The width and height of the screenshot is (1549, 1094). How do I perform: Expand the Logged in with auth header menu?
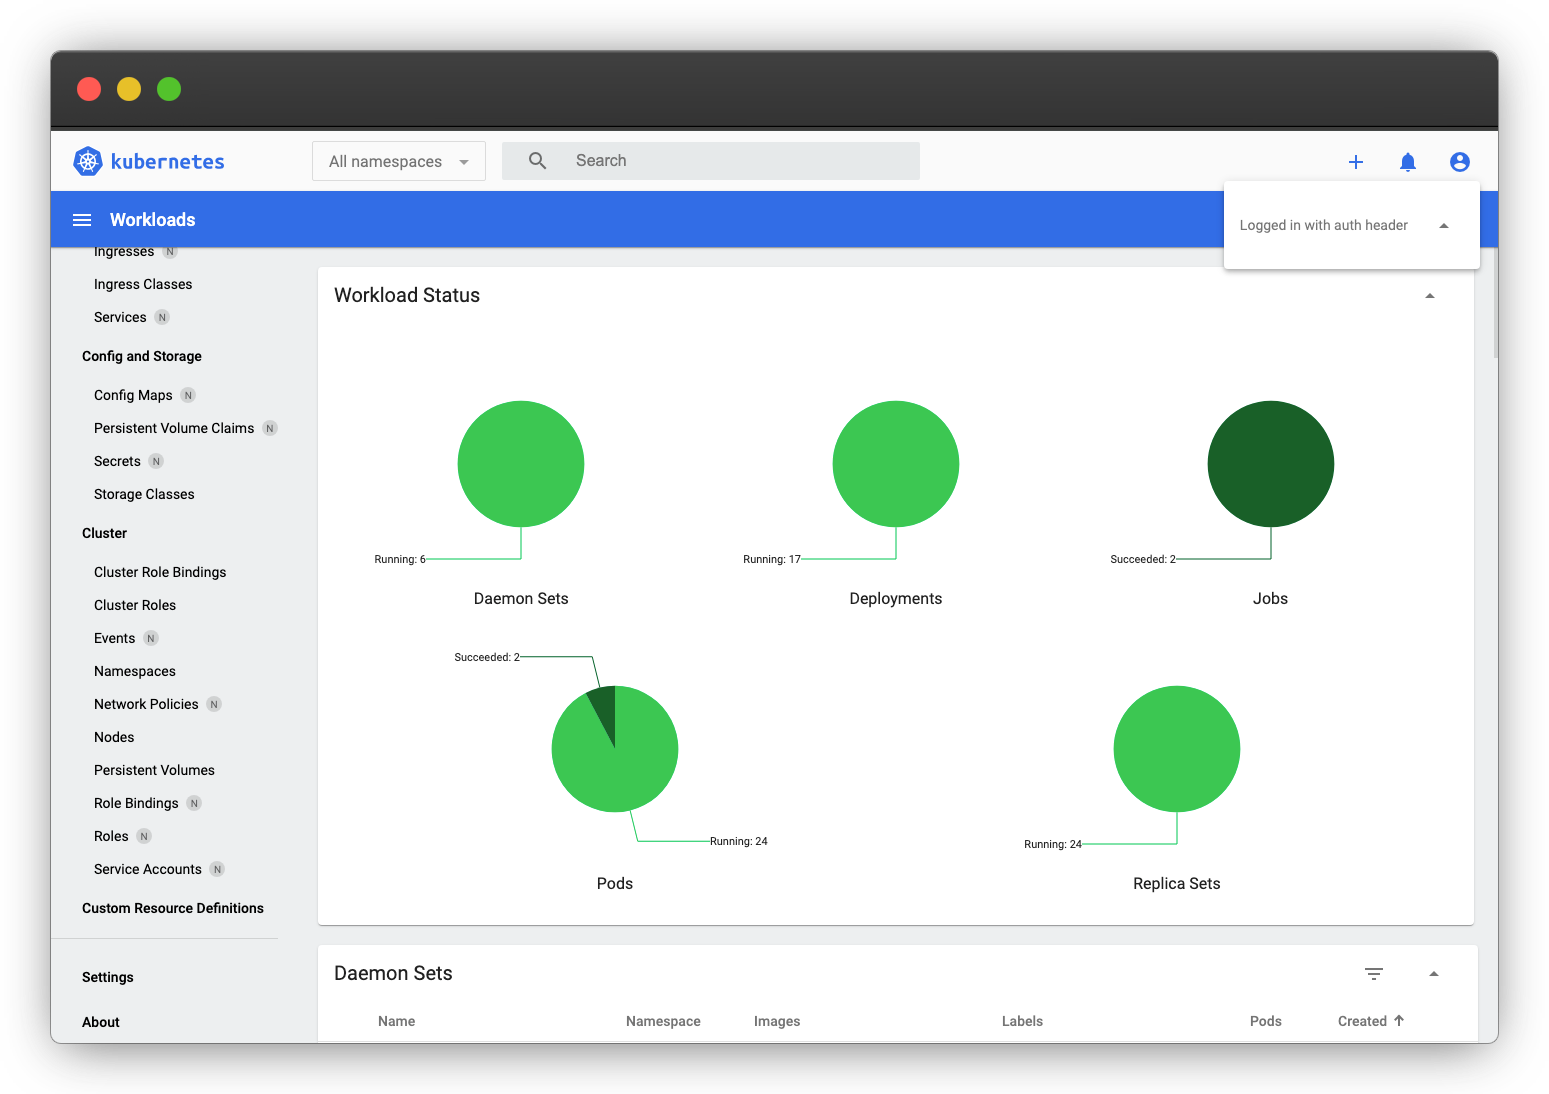(x=1444, y=225)
